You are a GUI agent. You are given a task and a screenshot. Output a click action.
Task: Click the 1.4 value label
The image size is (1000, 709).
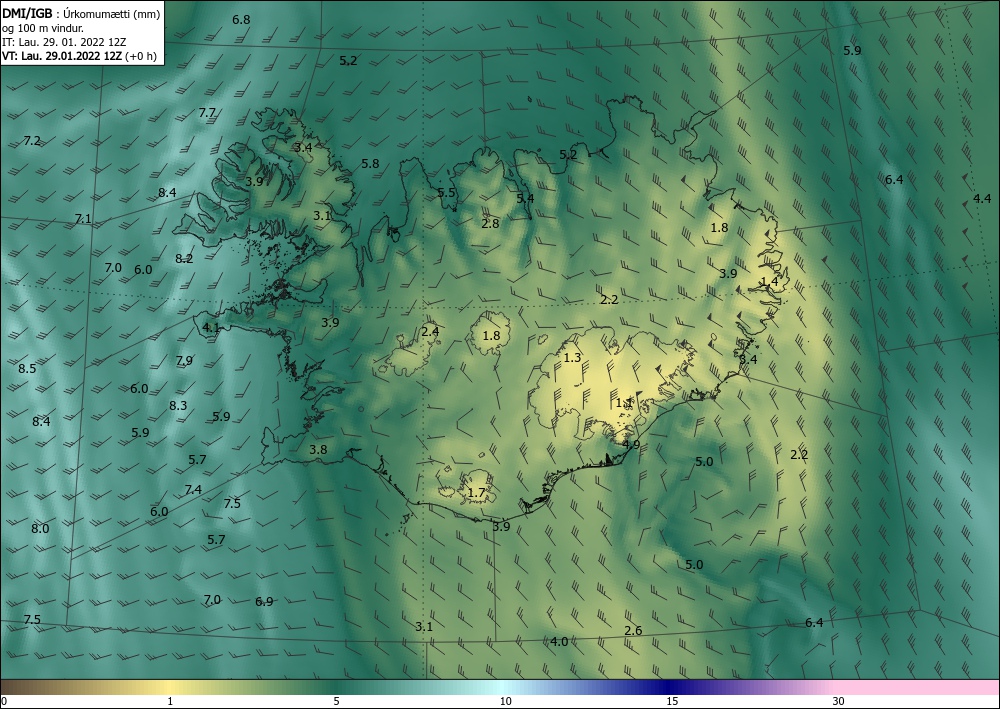pyautogui.click(x=770, y=282)
